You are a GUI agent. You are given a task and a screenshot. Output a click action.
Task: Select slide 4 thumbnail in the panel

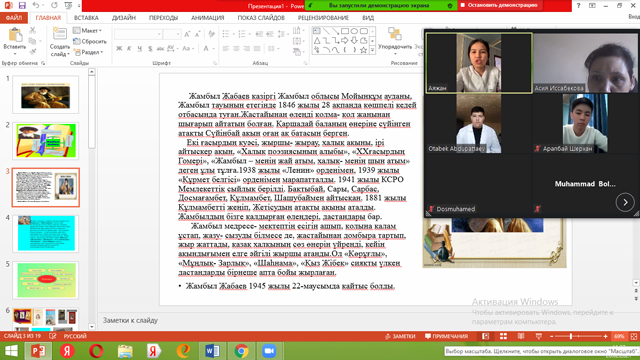pos(46,233)
